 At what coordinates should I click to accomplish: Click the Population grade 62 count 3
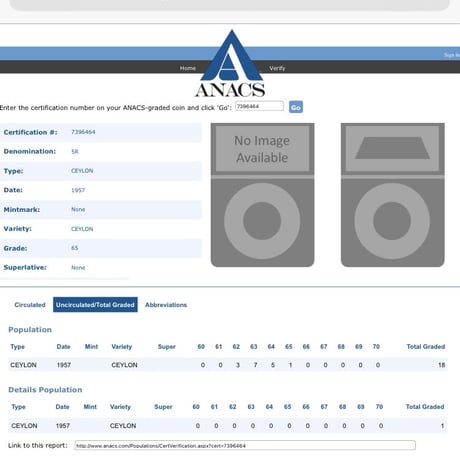coord(238,365)
